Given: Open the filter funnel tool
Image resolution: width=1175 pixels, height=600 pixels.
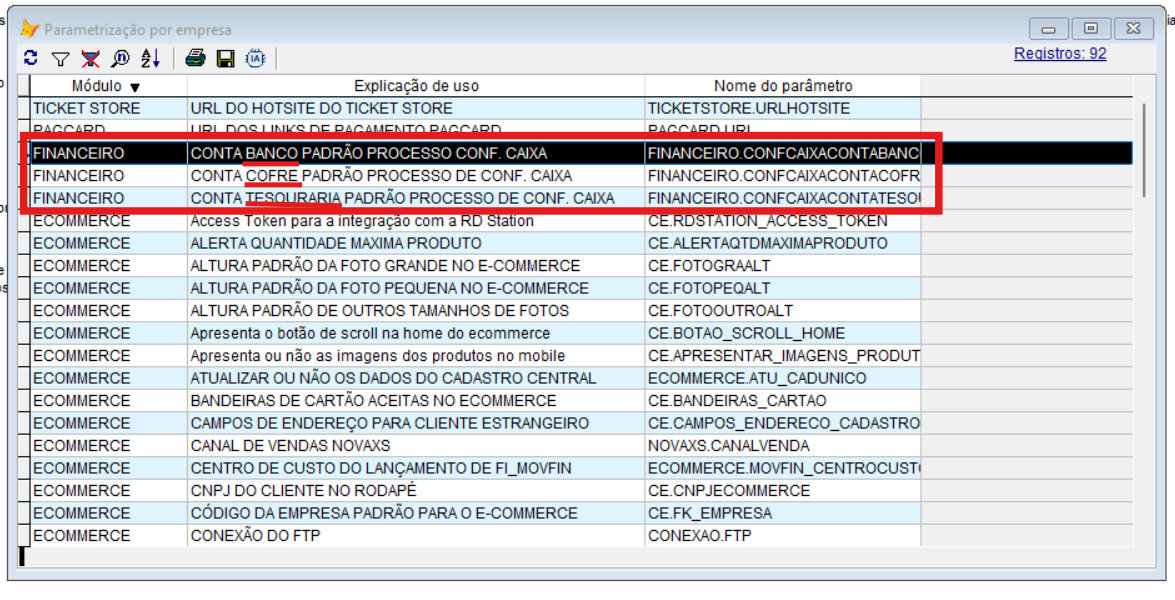Looking at the screenshot, I should [60, 59].
